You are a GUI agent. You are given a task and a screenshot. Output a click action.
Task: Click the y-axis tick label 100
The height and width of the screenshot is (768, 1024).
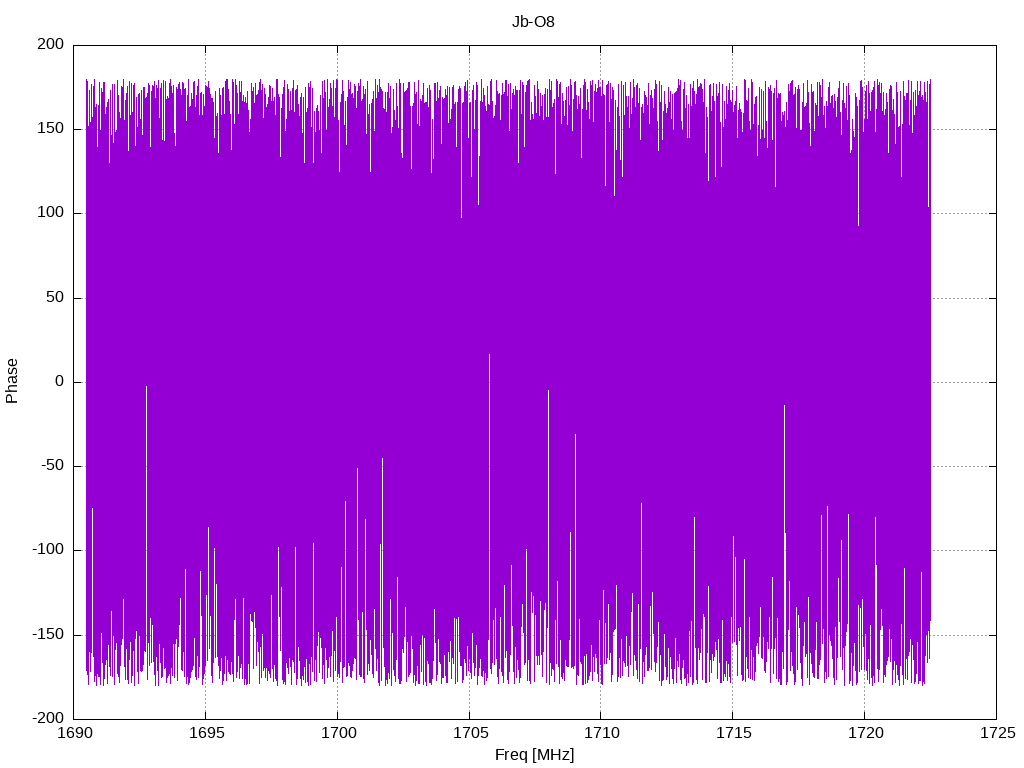point(51,213)
